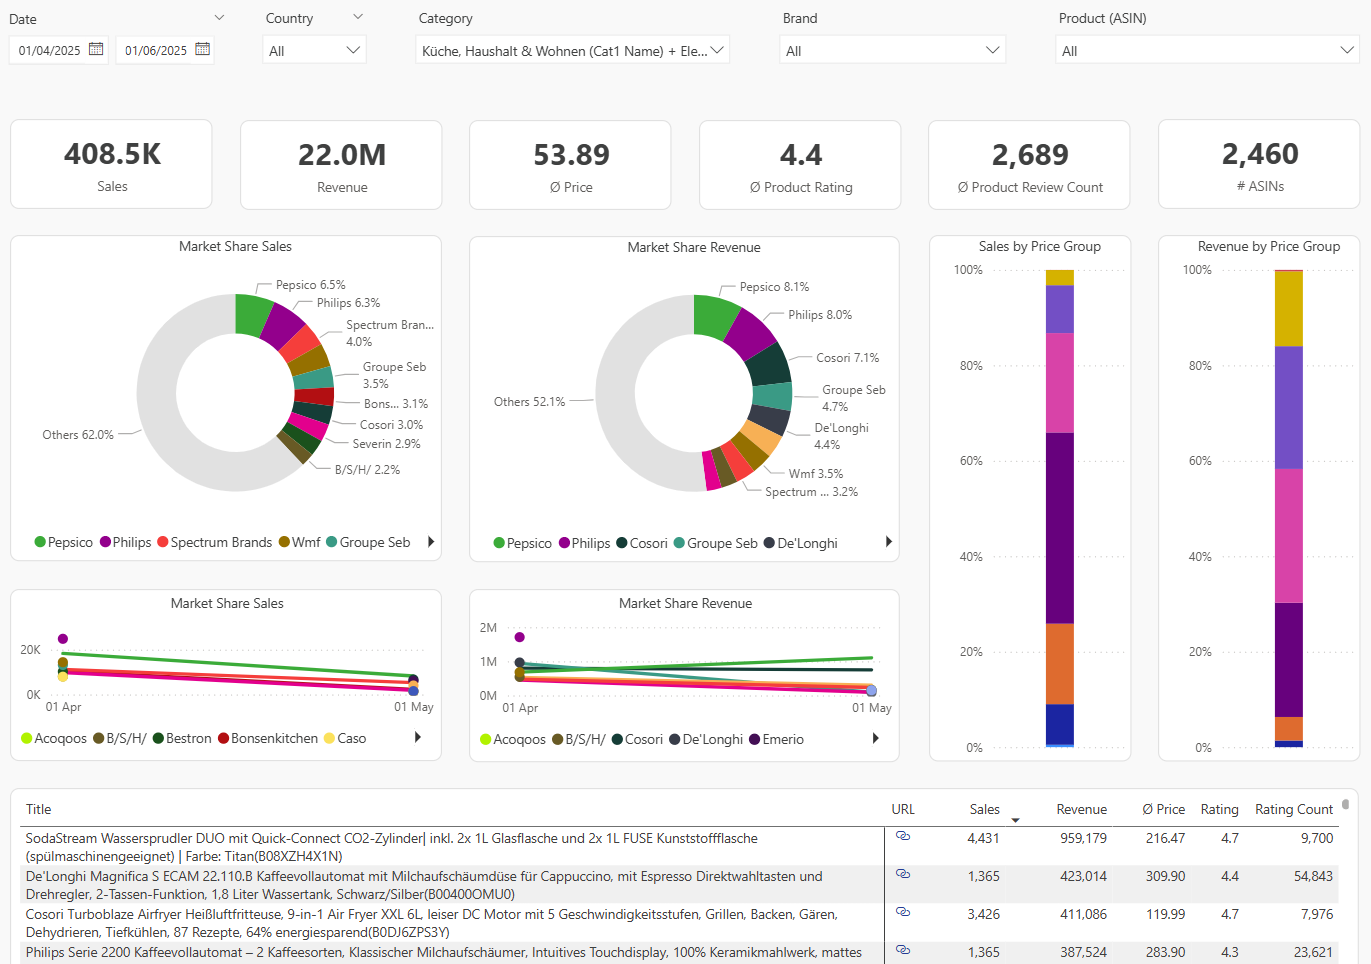Sort table by Ø Price column header
The image size is (1371, 964).
point(1163,809)
